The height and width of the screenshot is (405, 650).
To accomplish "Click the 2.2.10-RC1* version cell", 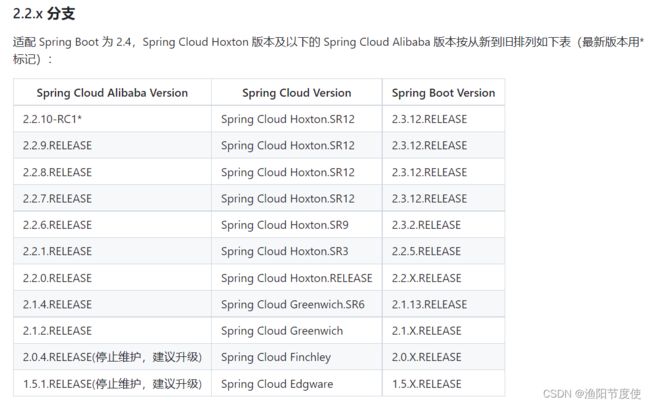I will coord(112,119).
